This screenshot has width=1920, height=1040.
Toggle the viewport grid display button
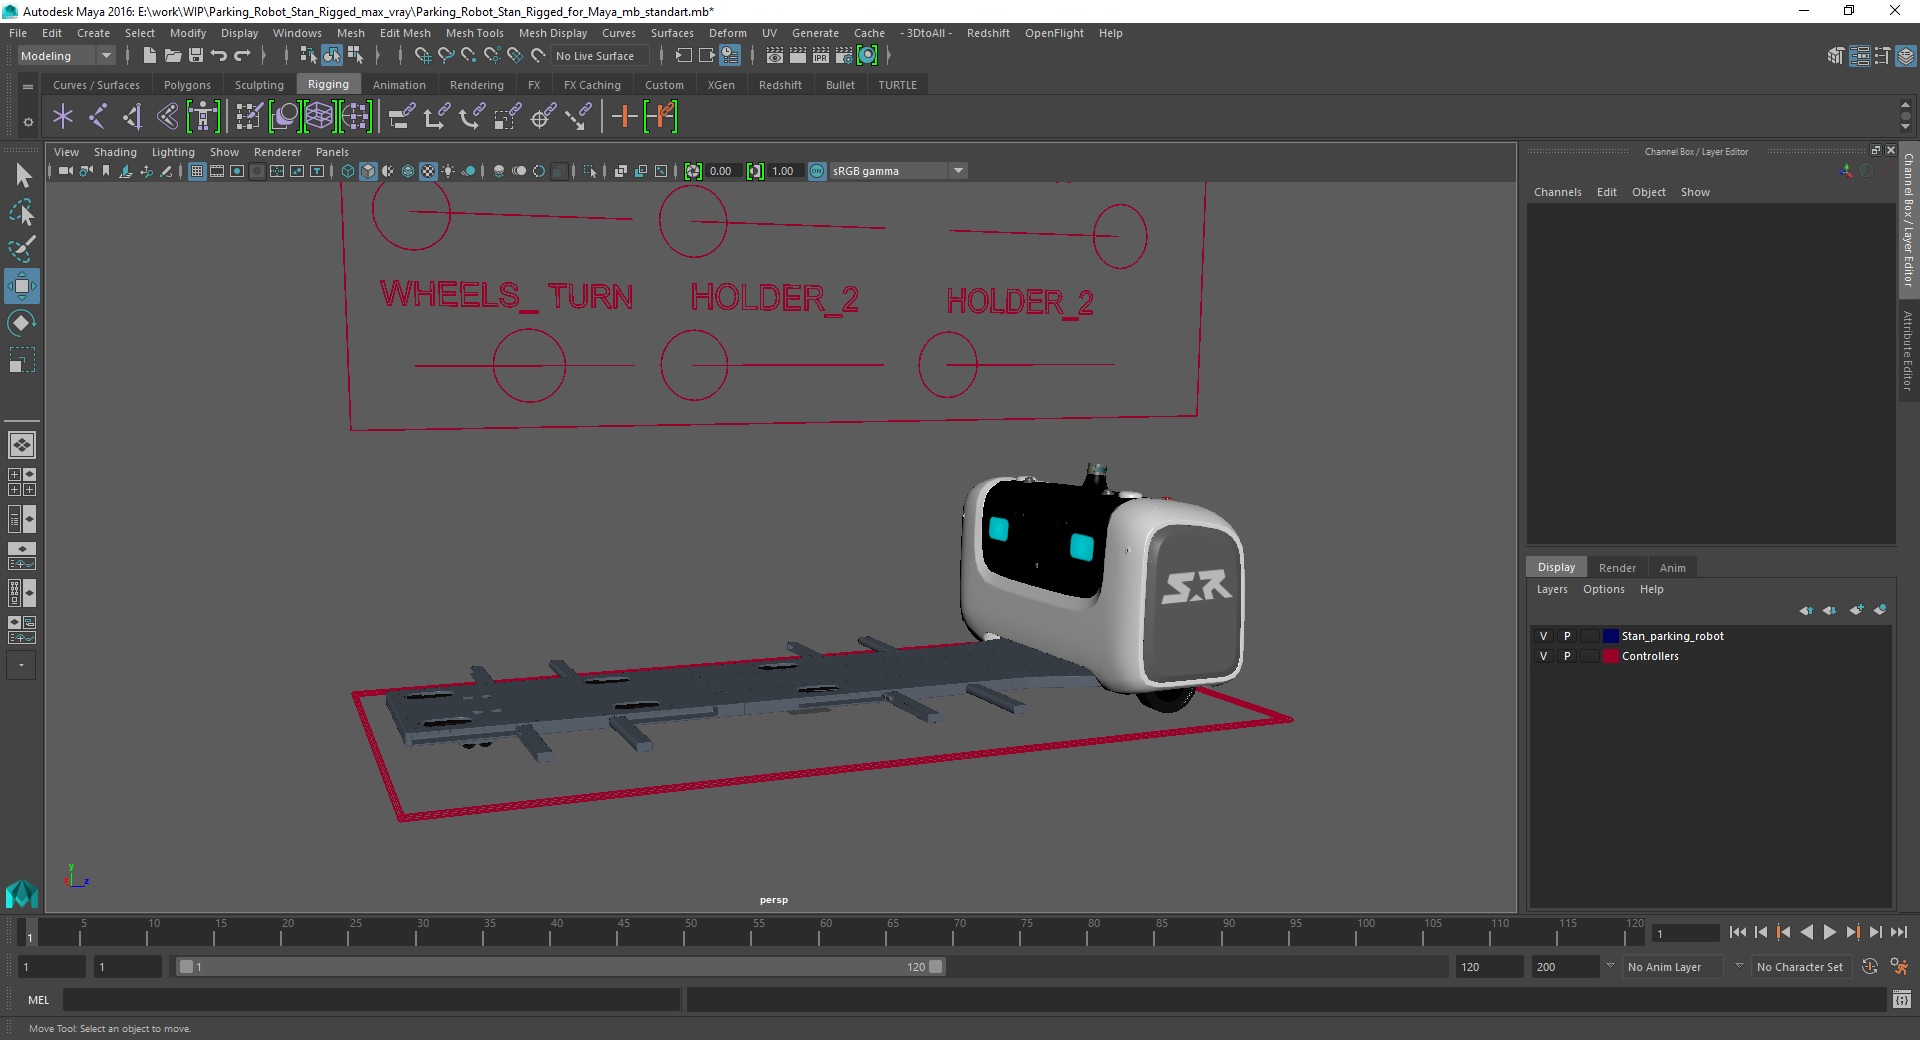coord(197,171)
